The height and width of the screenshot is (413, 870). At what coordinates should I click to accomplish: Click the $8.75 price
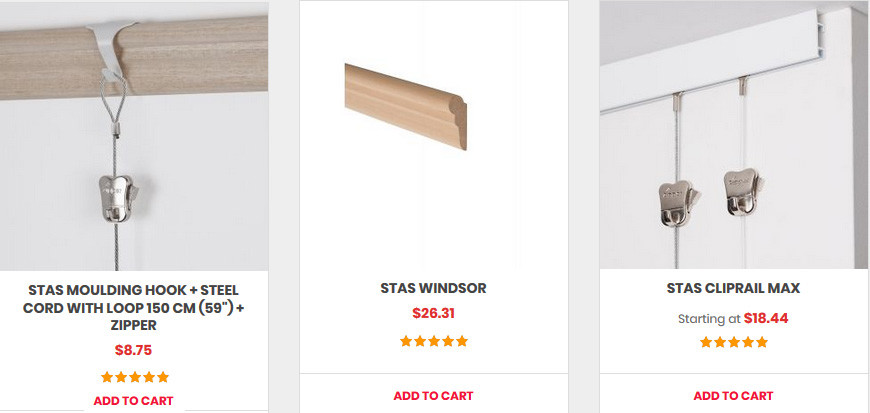pyautogui.click(x=133, y=350)
